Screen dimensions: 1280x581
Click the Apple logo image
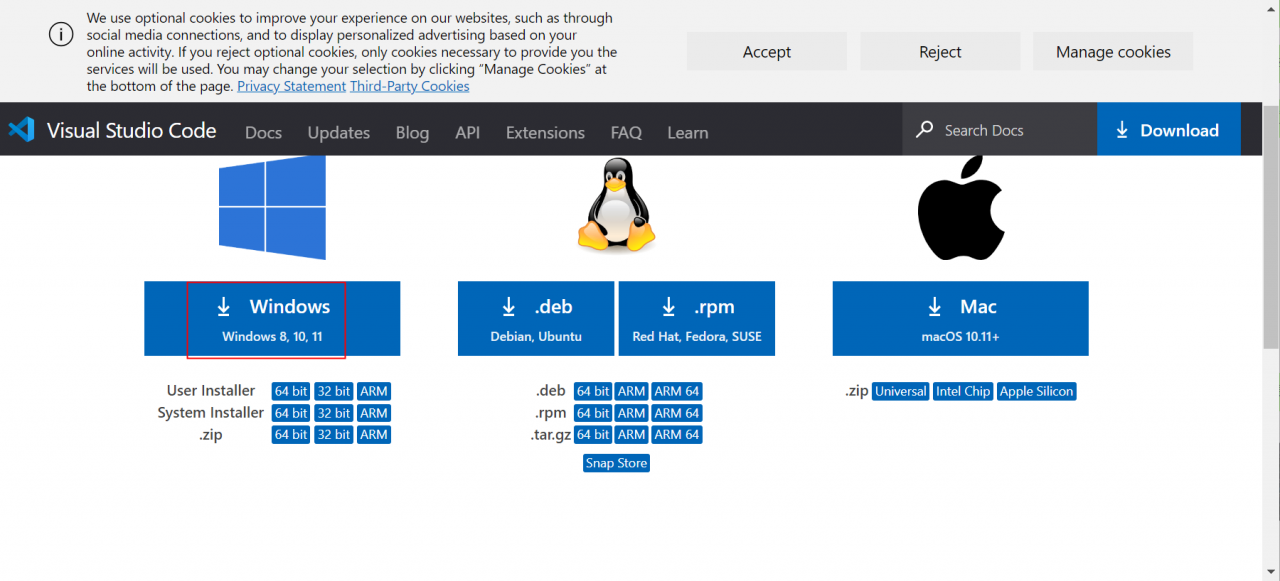click(x=961, y=207)
